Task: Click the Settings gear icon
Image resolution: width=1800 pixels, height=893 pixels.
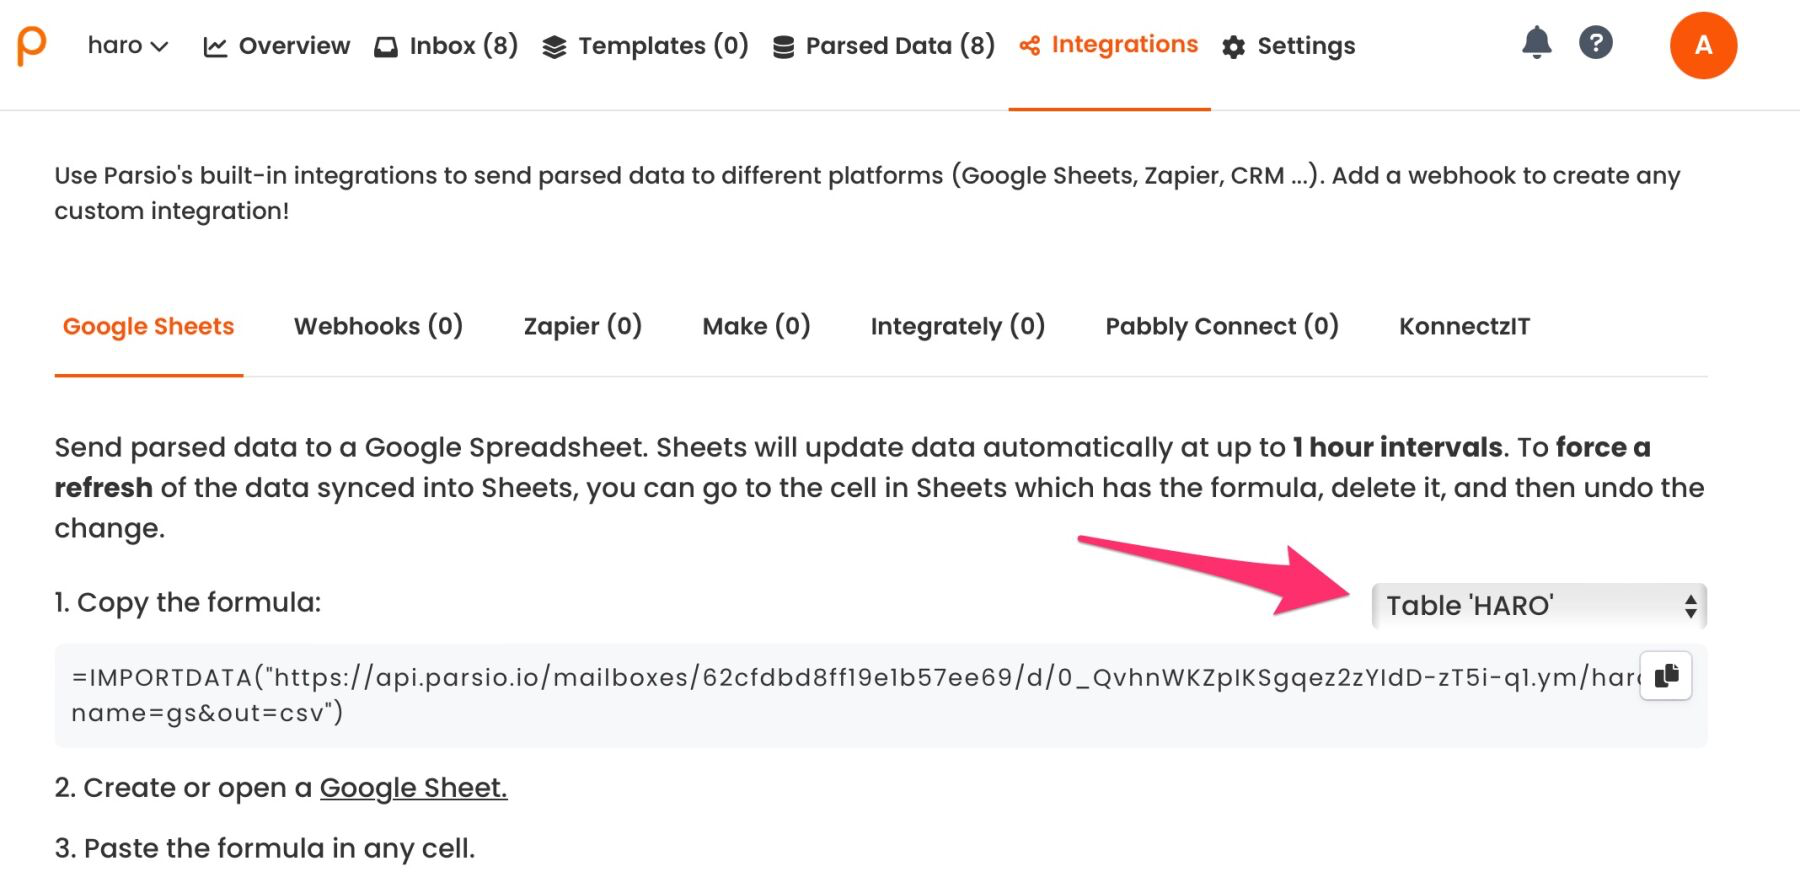Action: click(1234, 47)
